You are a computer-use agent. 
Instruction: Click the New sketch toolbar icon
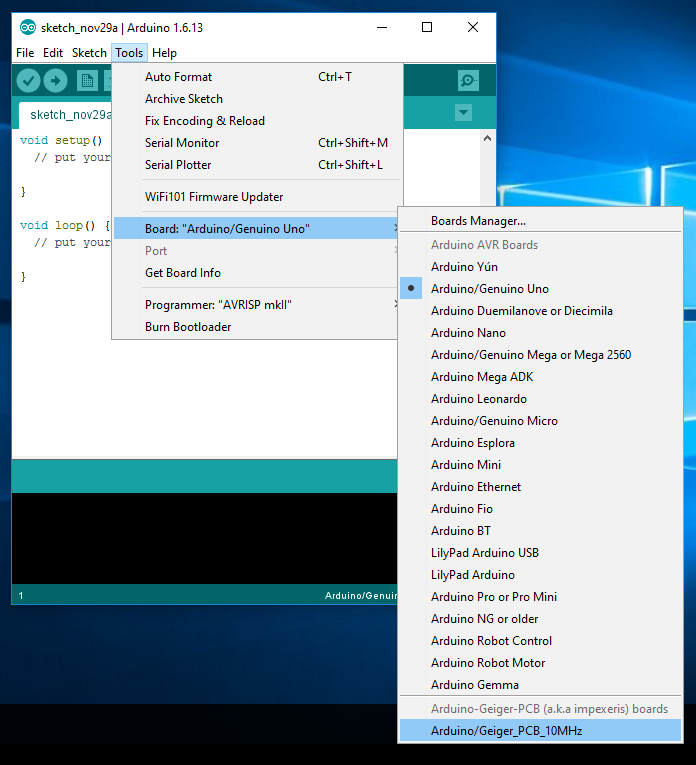tap(87, 81)
